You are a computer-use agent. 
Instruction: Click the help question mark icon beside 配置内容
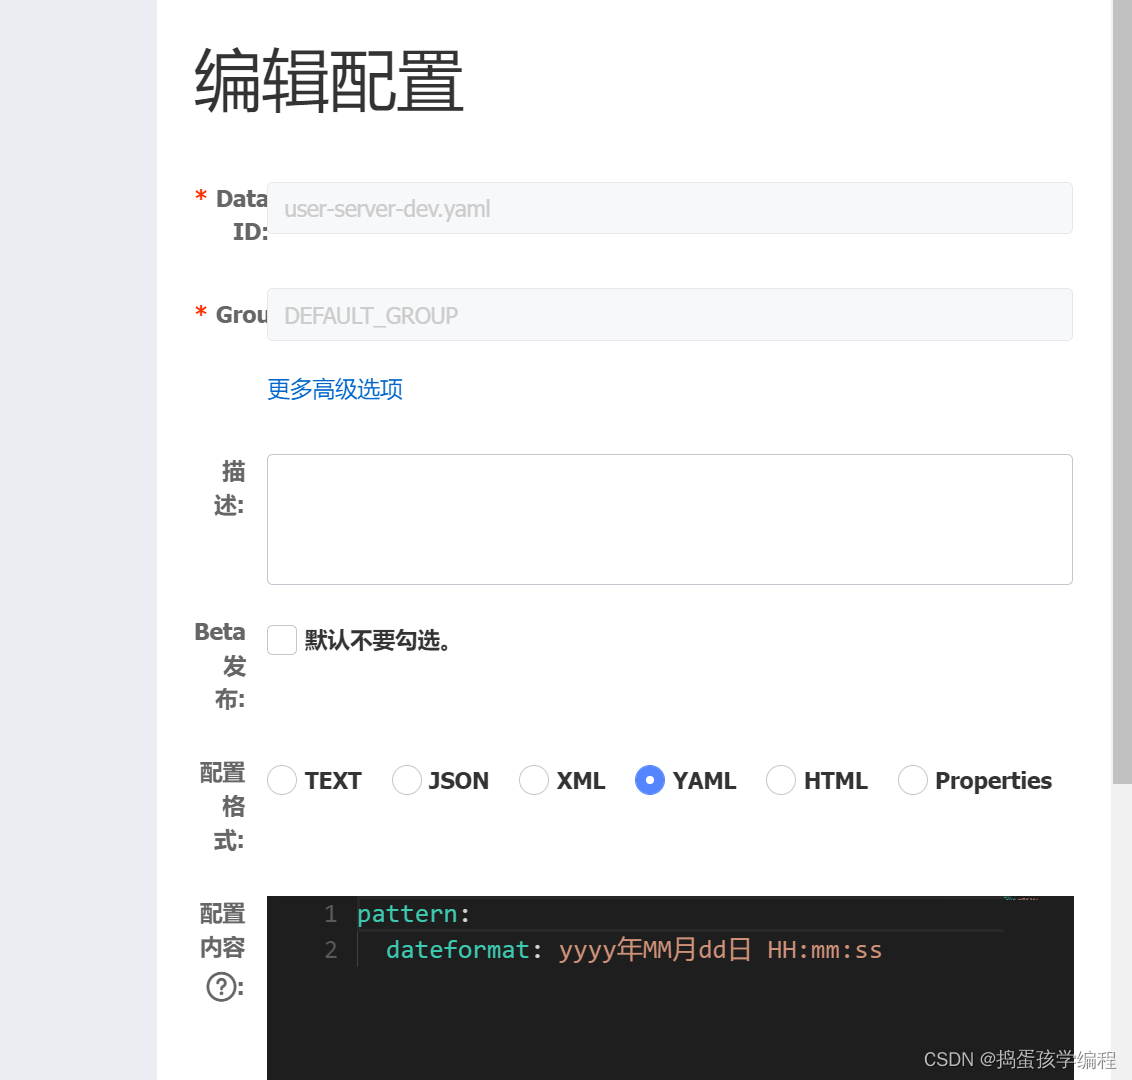point(222,986)
